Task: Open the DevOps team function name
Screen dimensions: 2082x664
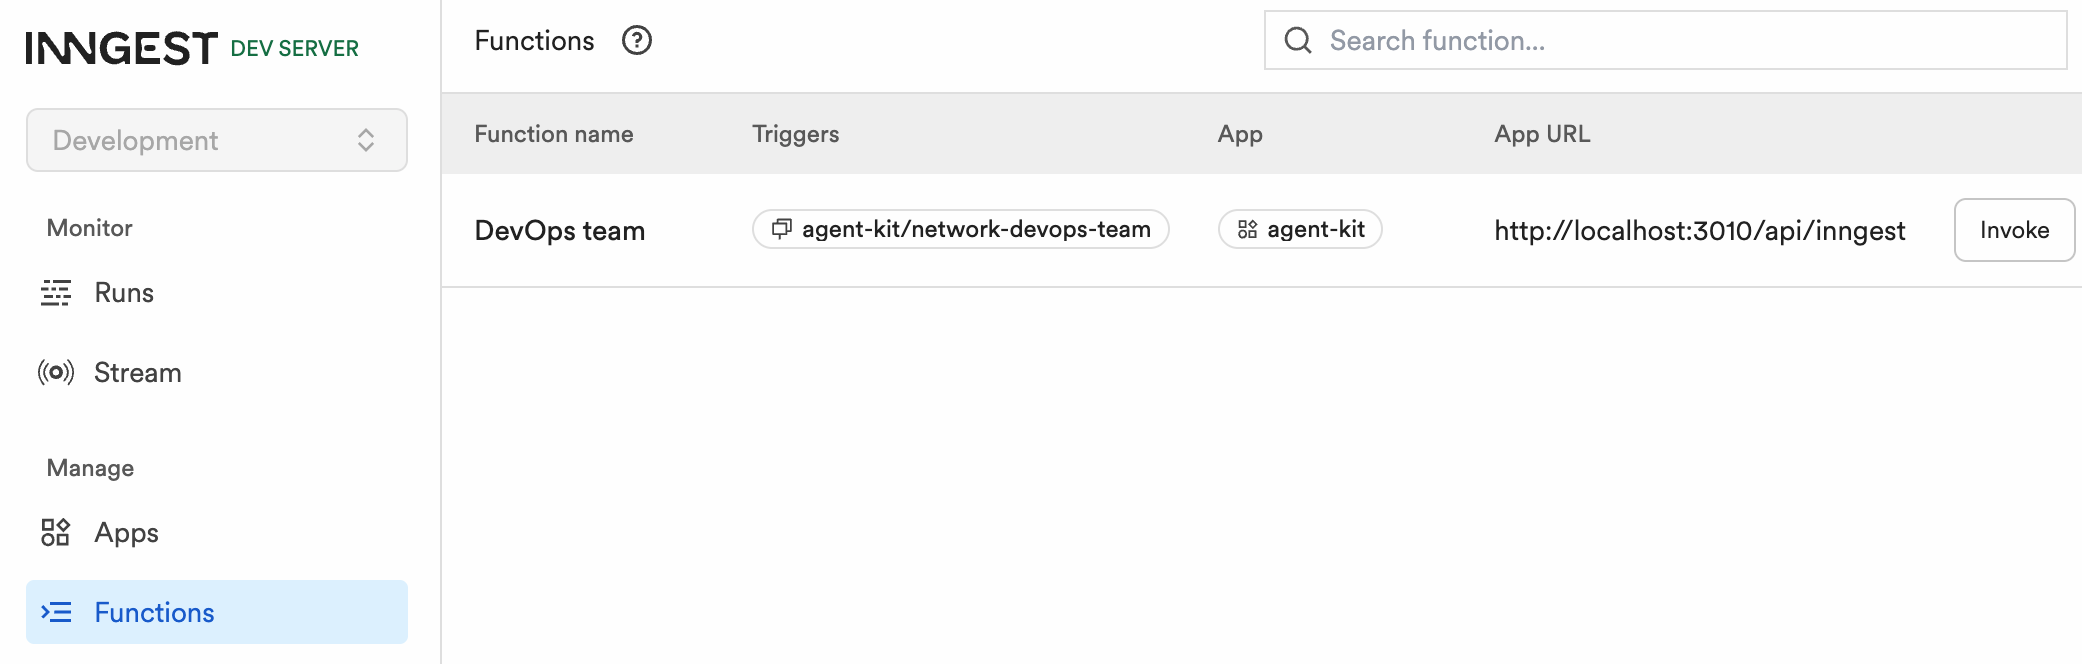Action: [x=560, y=231]
